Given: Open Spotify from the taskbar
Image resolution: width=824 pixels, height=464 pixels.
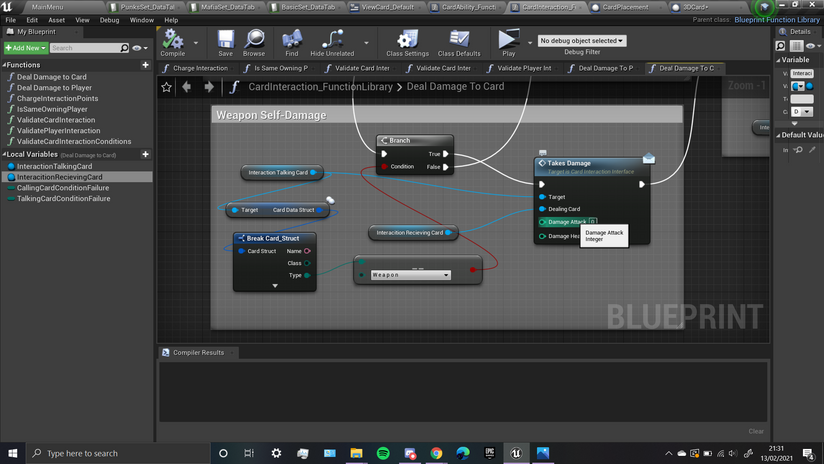Looking at the screenshot, I should (383, 453).
